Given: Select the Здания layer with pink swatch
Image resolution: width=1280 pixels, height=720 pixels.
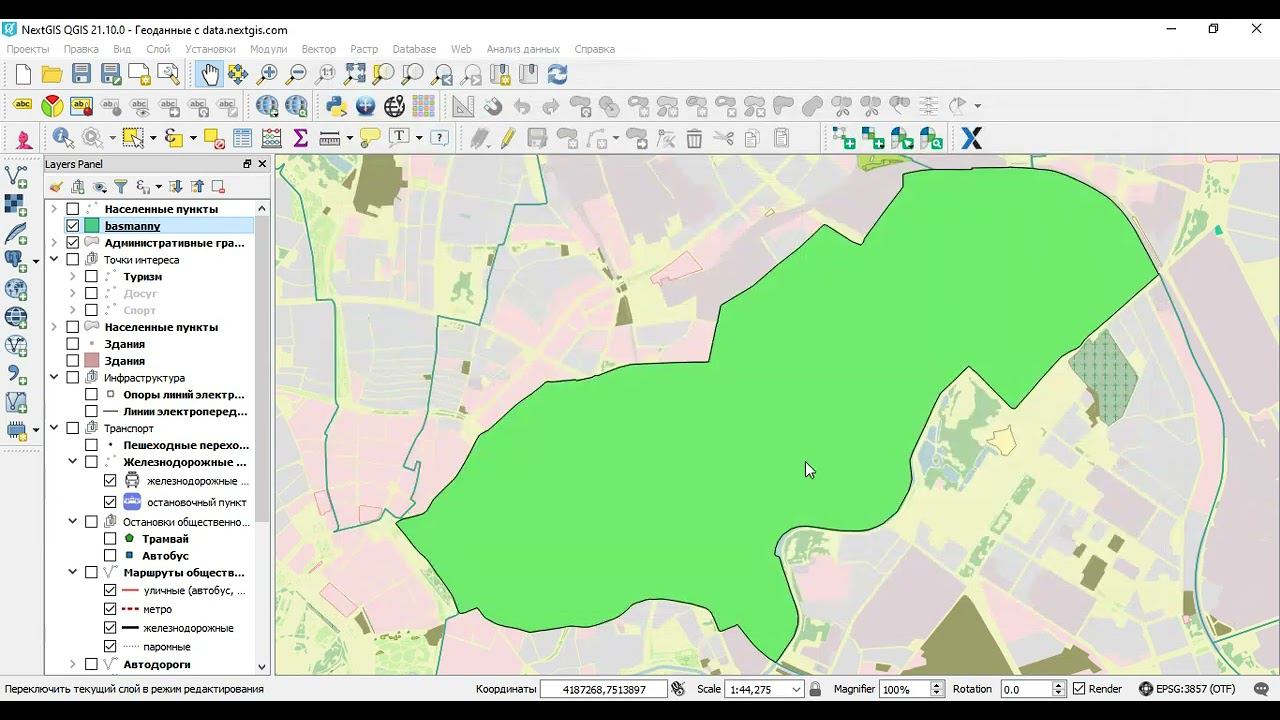Looking at the screenshot, I should (124, 361).
